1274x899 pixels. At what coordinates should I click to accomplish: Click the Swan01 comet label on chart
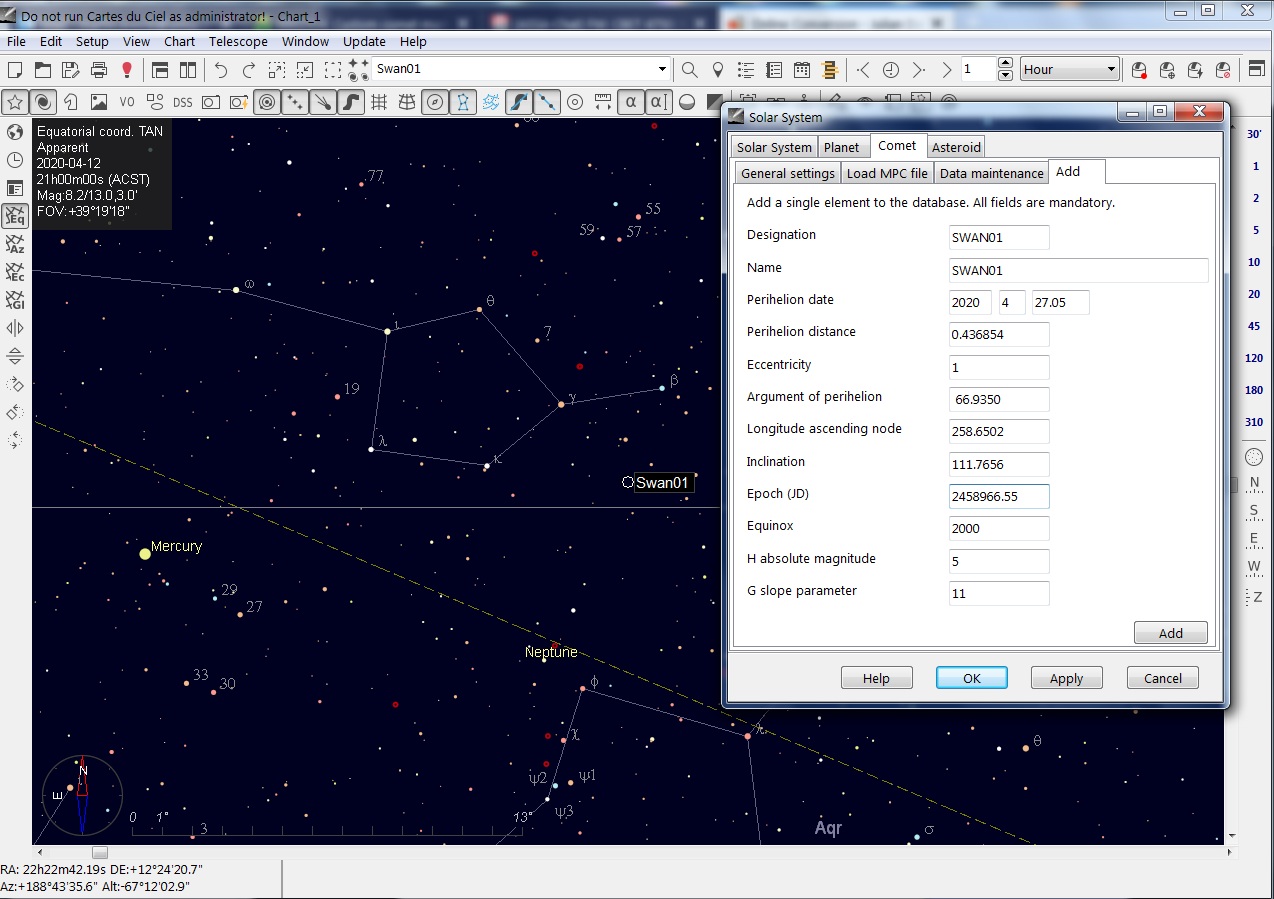tap(663, 483)
